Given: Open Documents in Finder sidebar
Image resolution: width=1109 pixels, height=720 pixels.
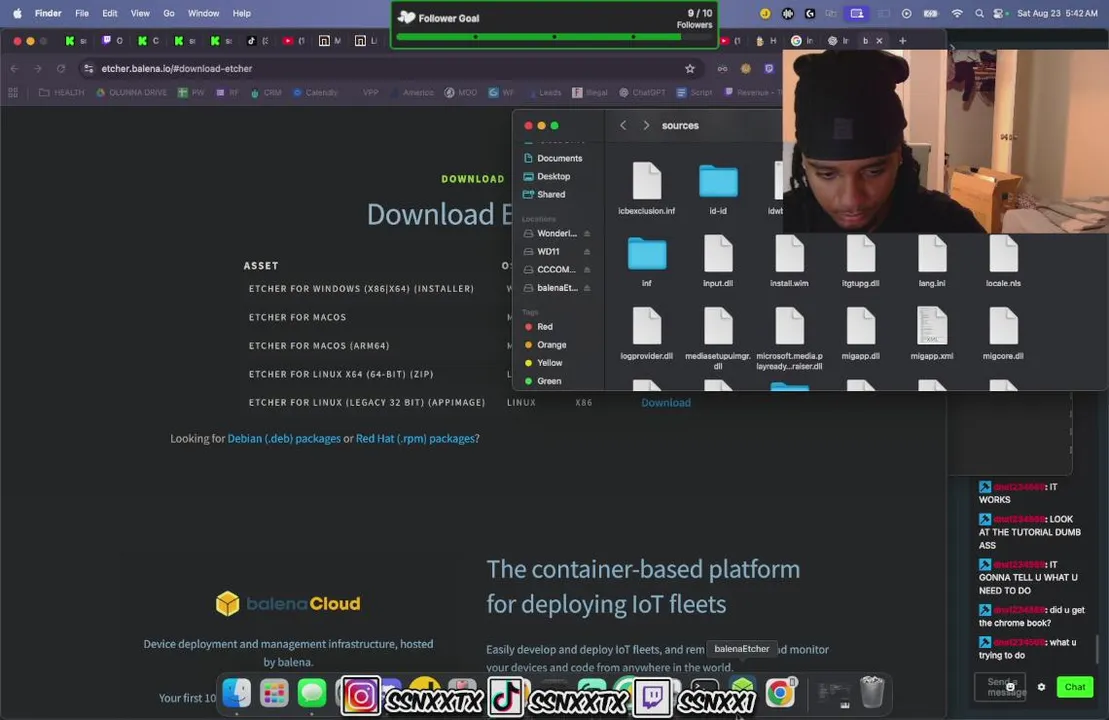Looking at the screenshot, I should click(x=552, y=158).
